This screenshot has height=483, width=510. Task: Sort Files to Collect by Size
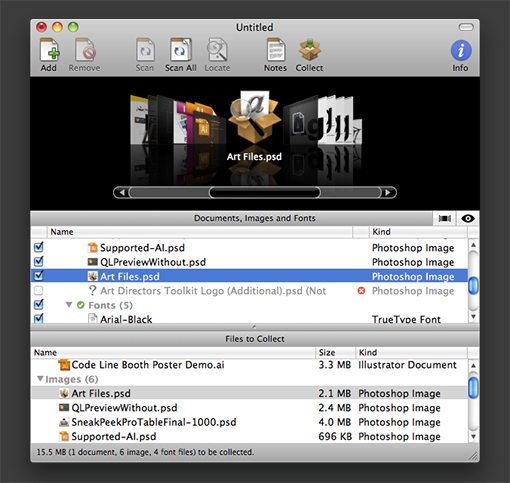point(335,352)
